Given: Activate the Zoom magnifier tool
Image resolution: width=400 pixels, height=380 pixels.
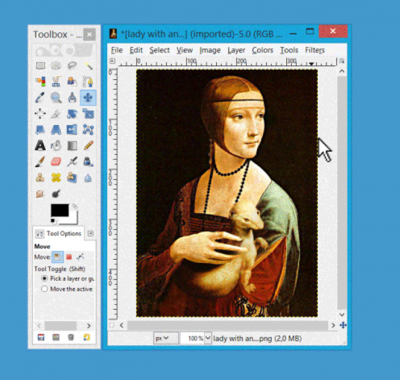Looking at the screenshot, I should pyautogui.click(x=56, y=98).
